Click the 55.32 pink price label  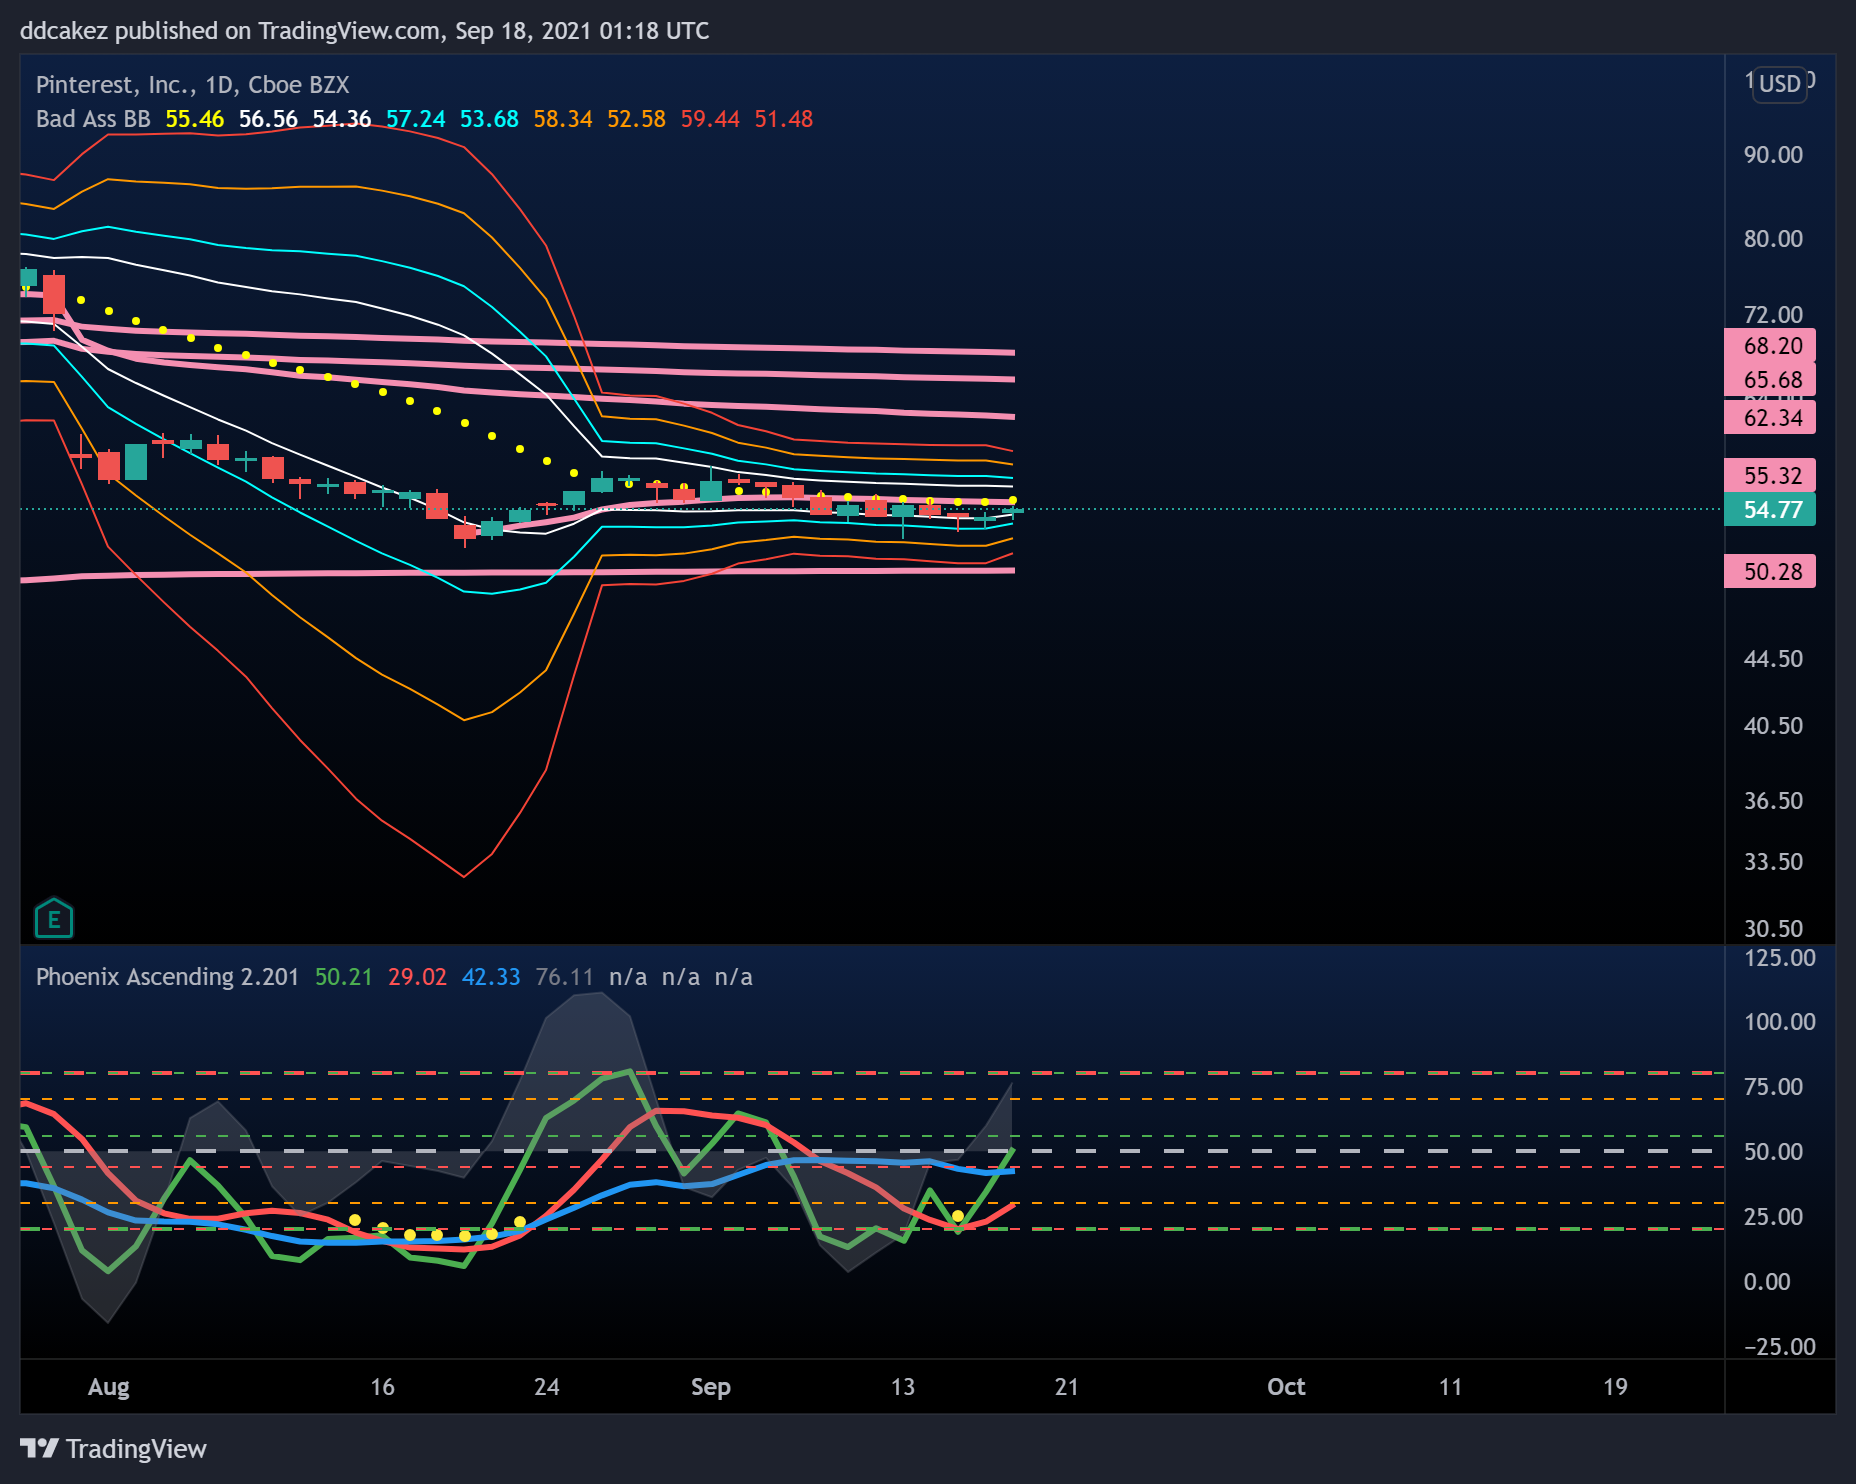1772,476
